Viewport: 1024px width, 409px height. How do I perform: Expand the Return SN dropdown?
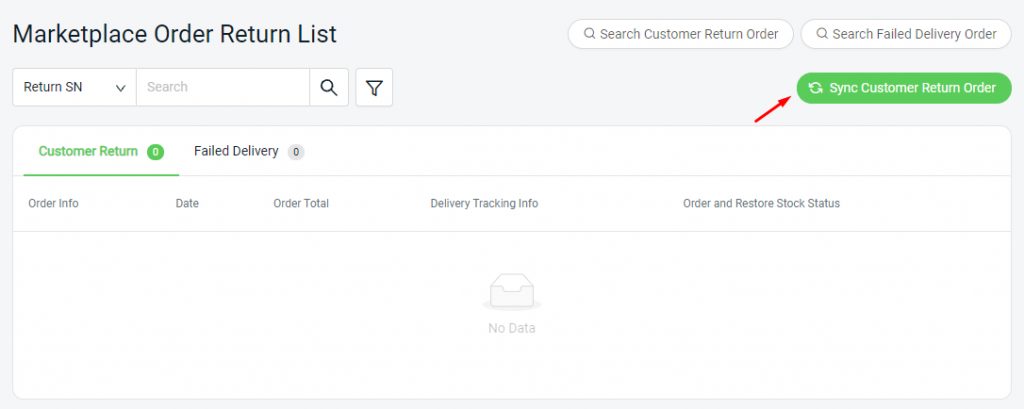74,87
